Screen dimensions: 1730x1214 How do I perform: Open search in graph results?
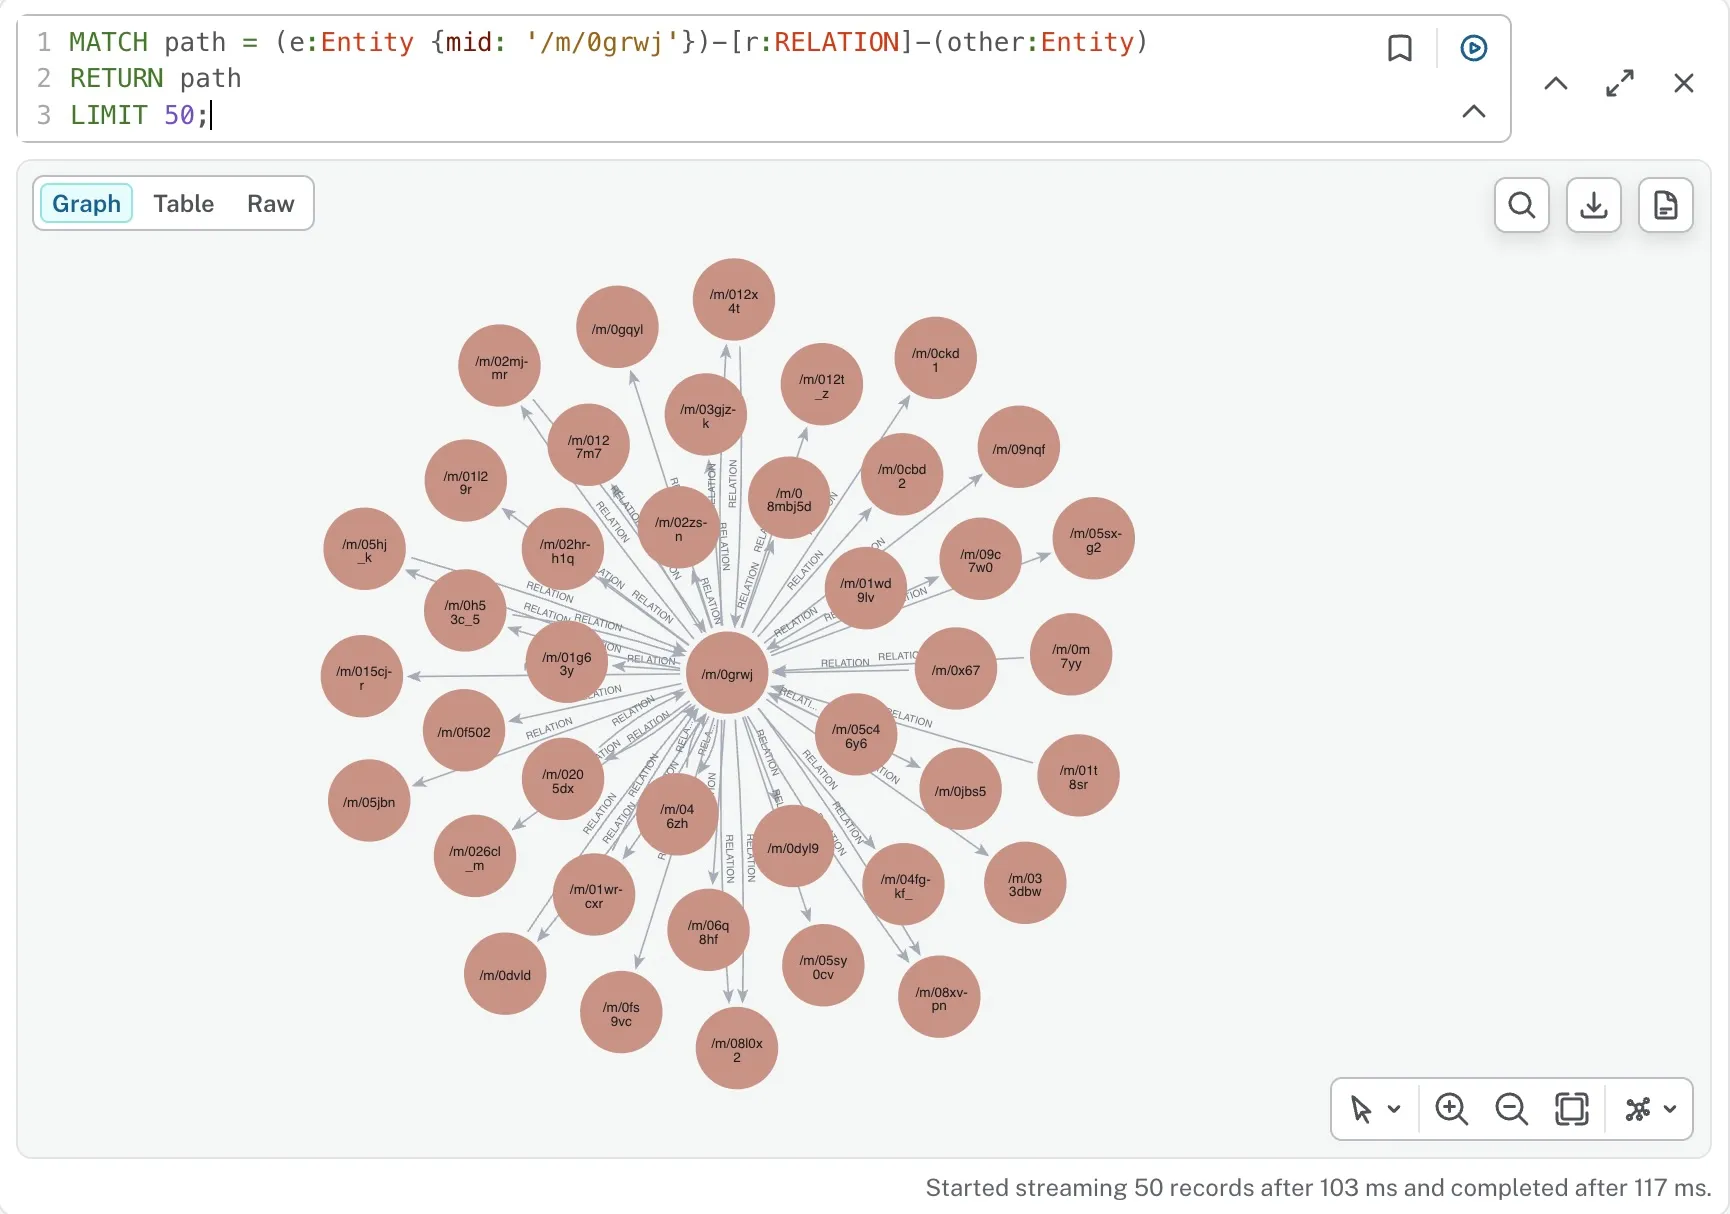[1522, 205]
